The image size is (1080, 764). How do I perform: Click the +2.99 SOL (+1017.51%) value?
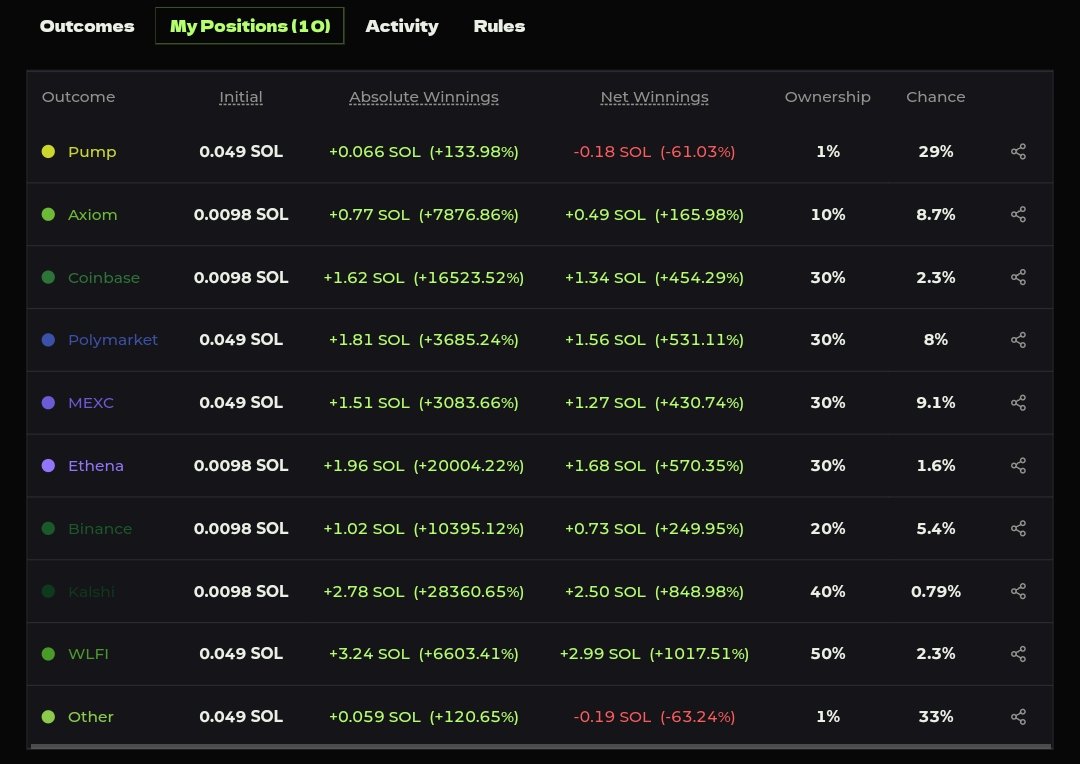pyautogui.click(x=654, y=654)
